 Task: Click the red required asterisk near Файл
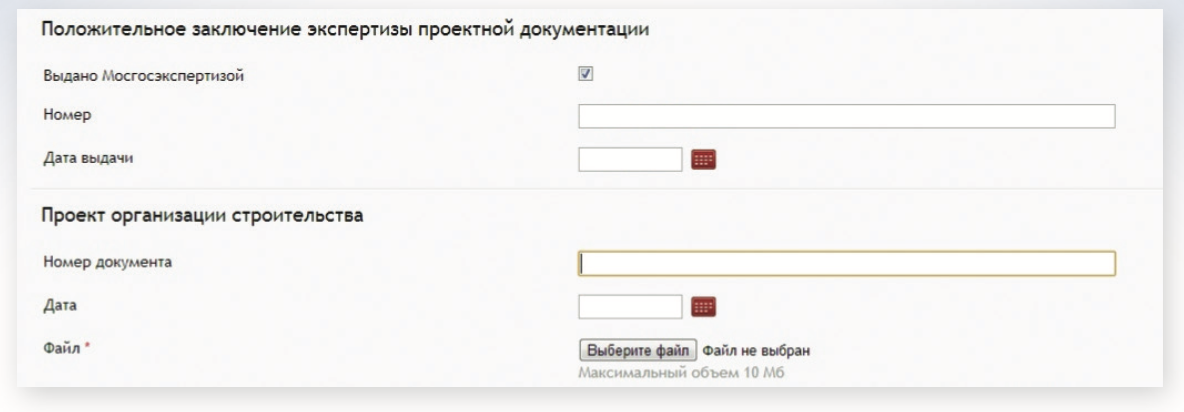[x=87, y=346]
